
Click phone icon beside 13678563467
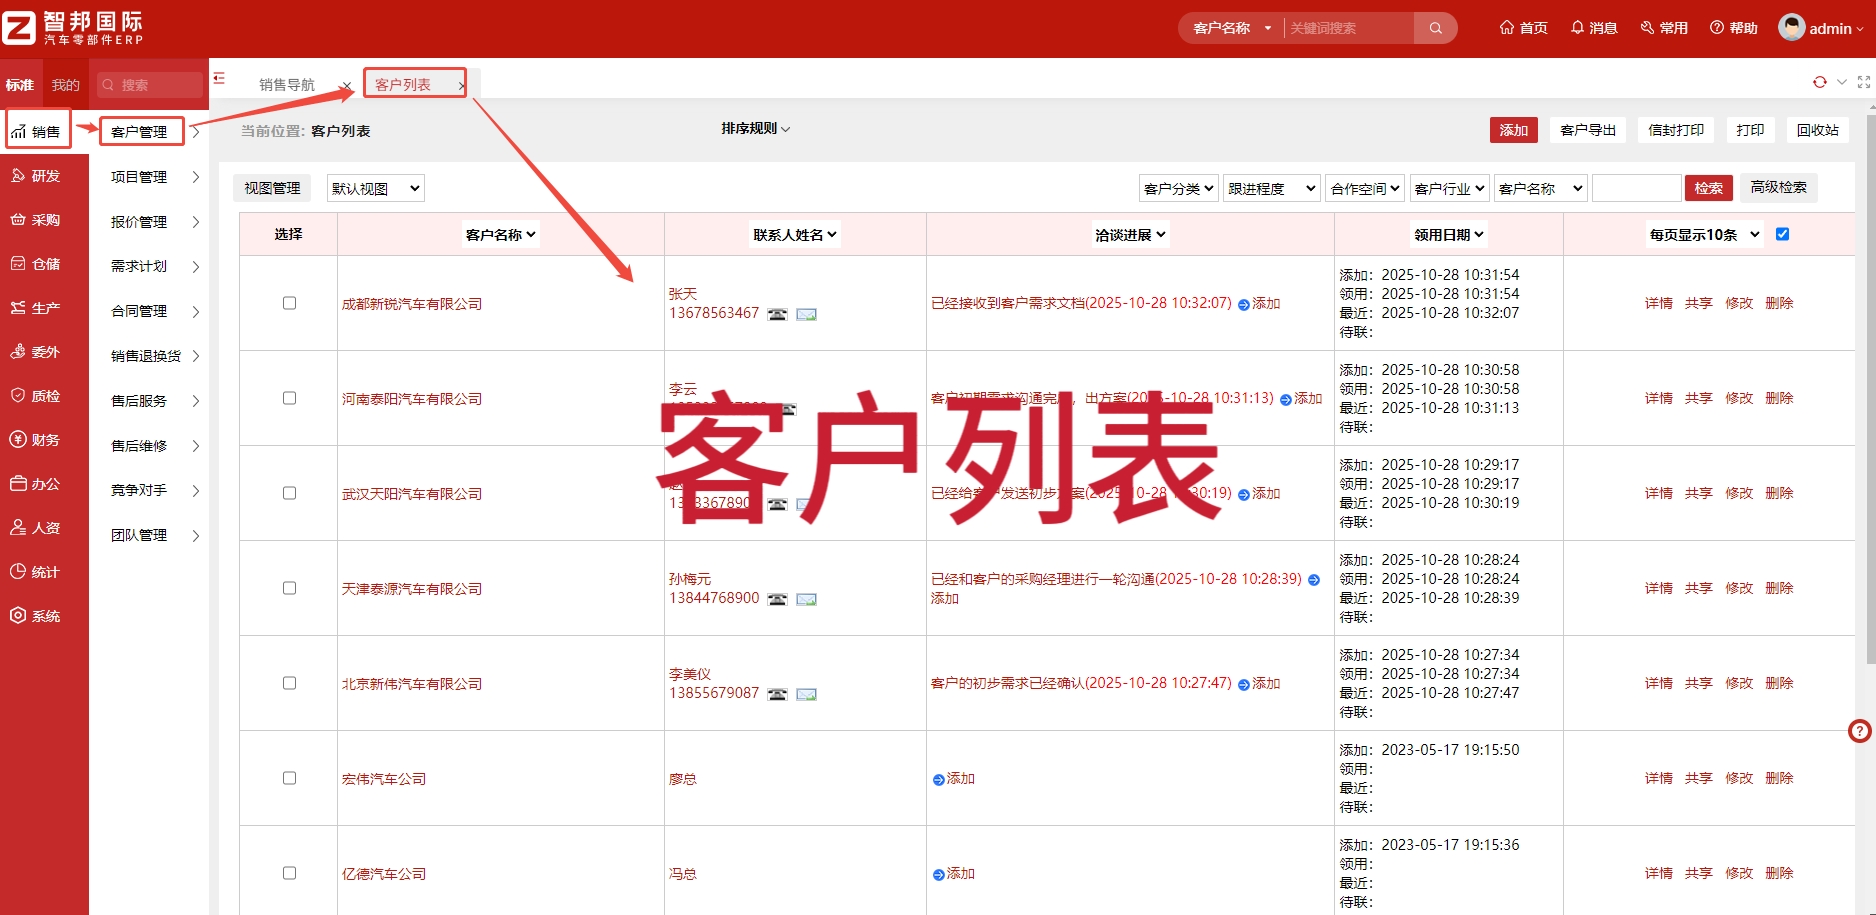click(x=777, y=314)
